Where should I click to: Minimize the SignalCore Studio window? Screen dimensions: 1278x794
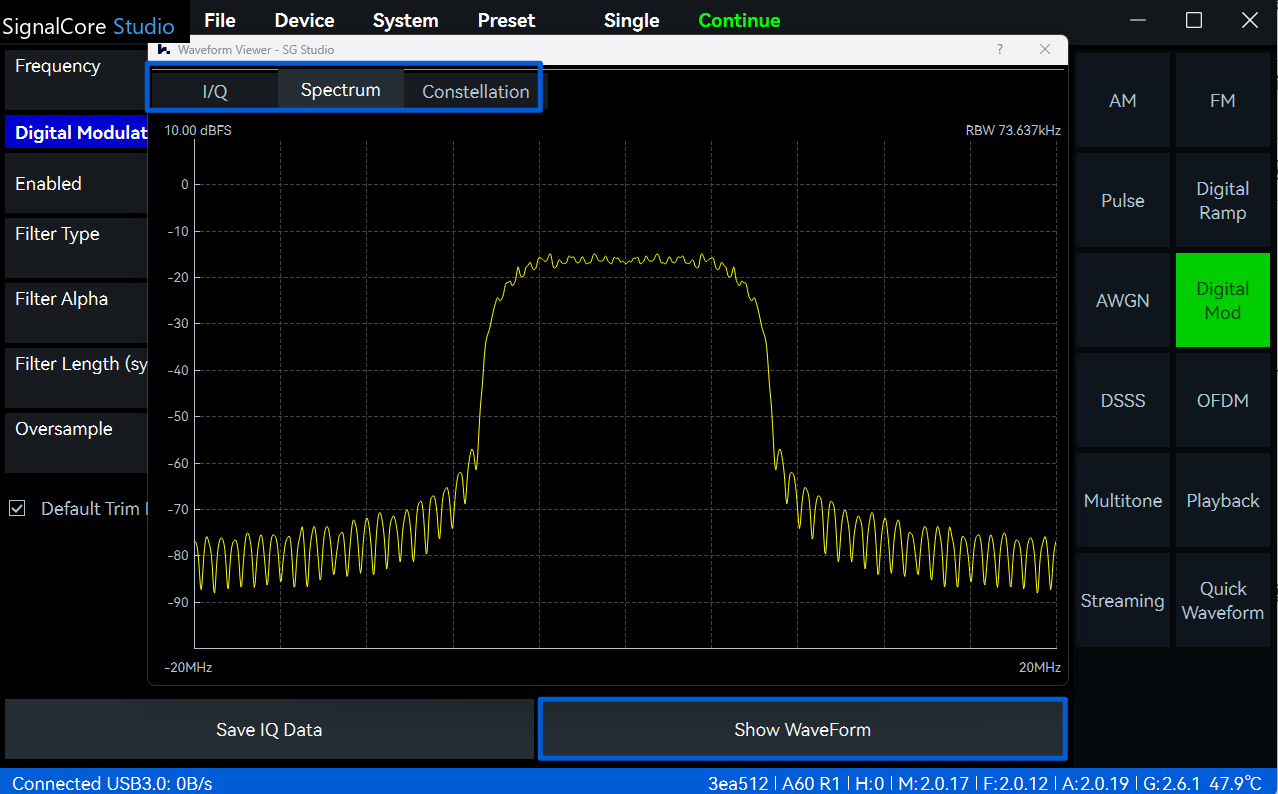pyautogui.click(x=1138, y=20)
